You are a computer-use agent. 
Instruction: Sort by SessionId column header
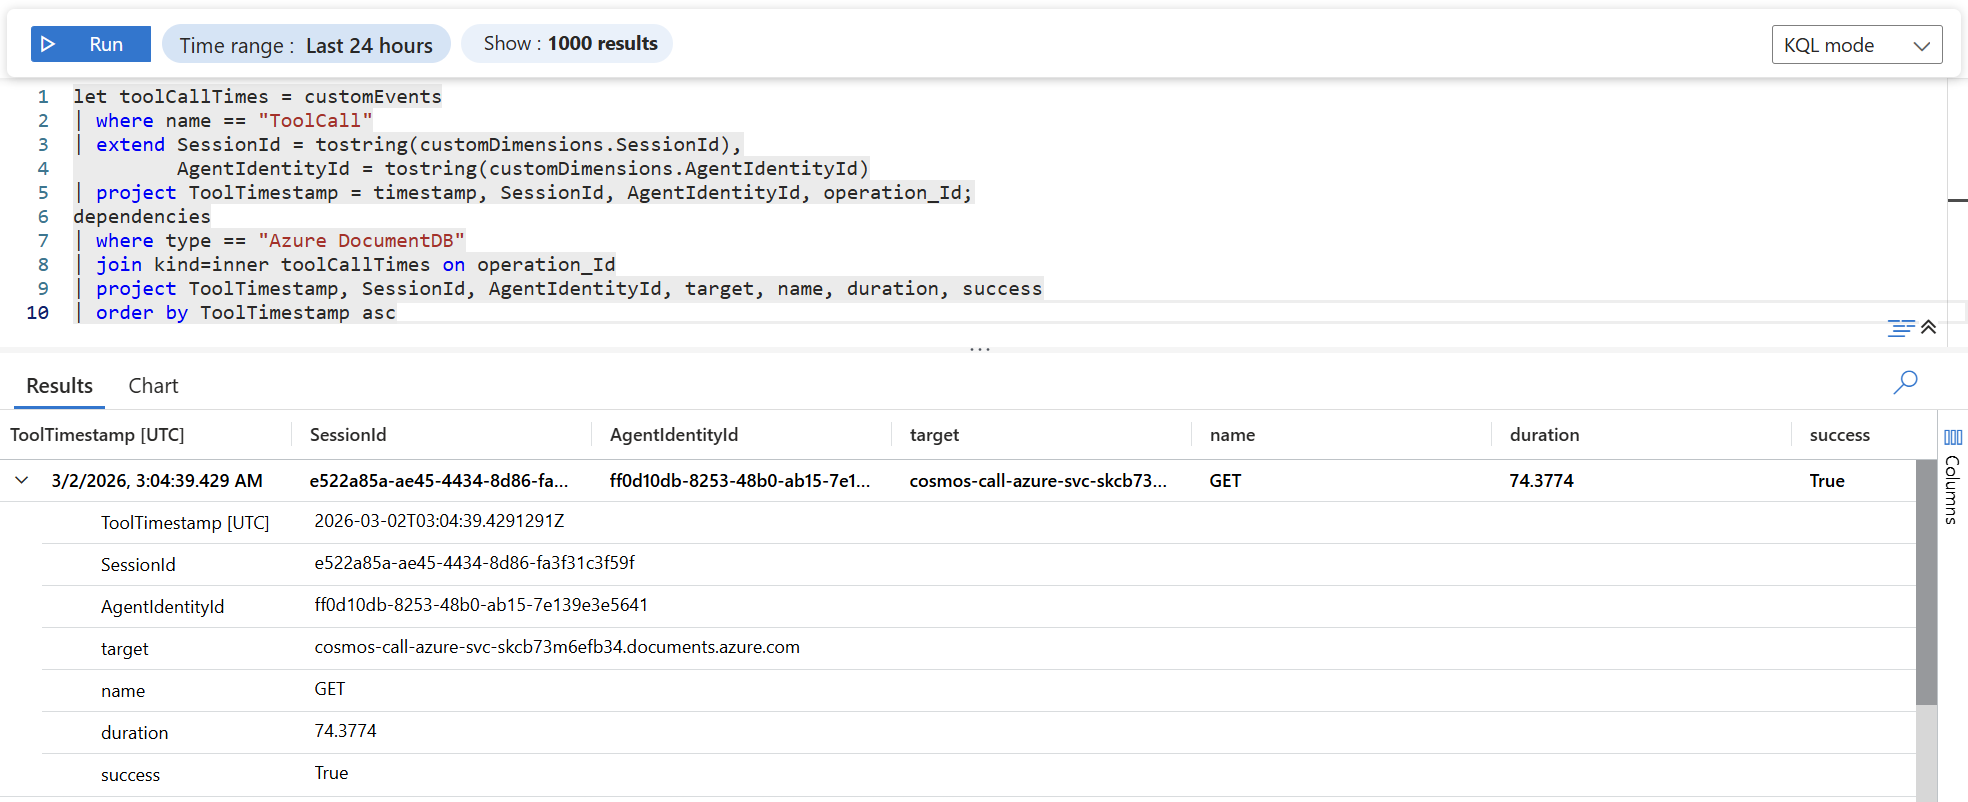tap(348, 435)
